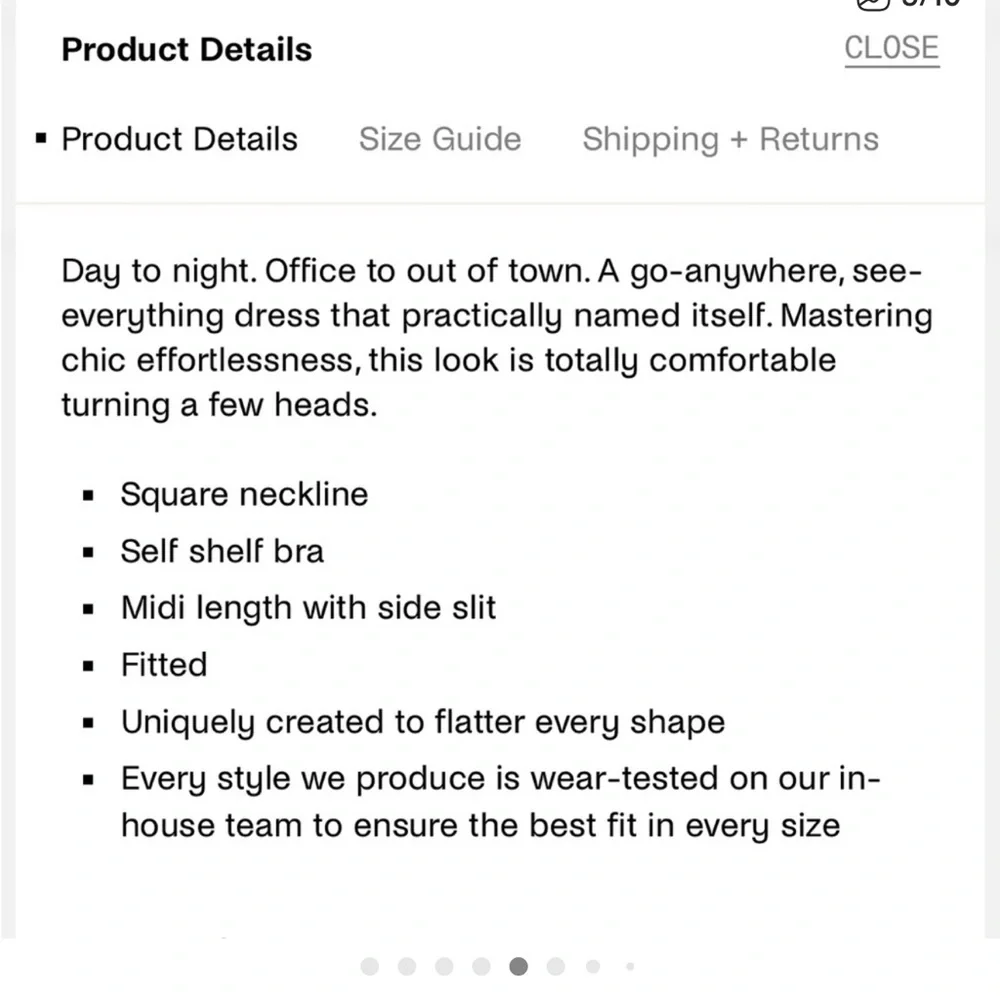Screen dimensions: 1000x1000
Task: Click the "Square neckline" bullet item
Action: coord(244,494)
